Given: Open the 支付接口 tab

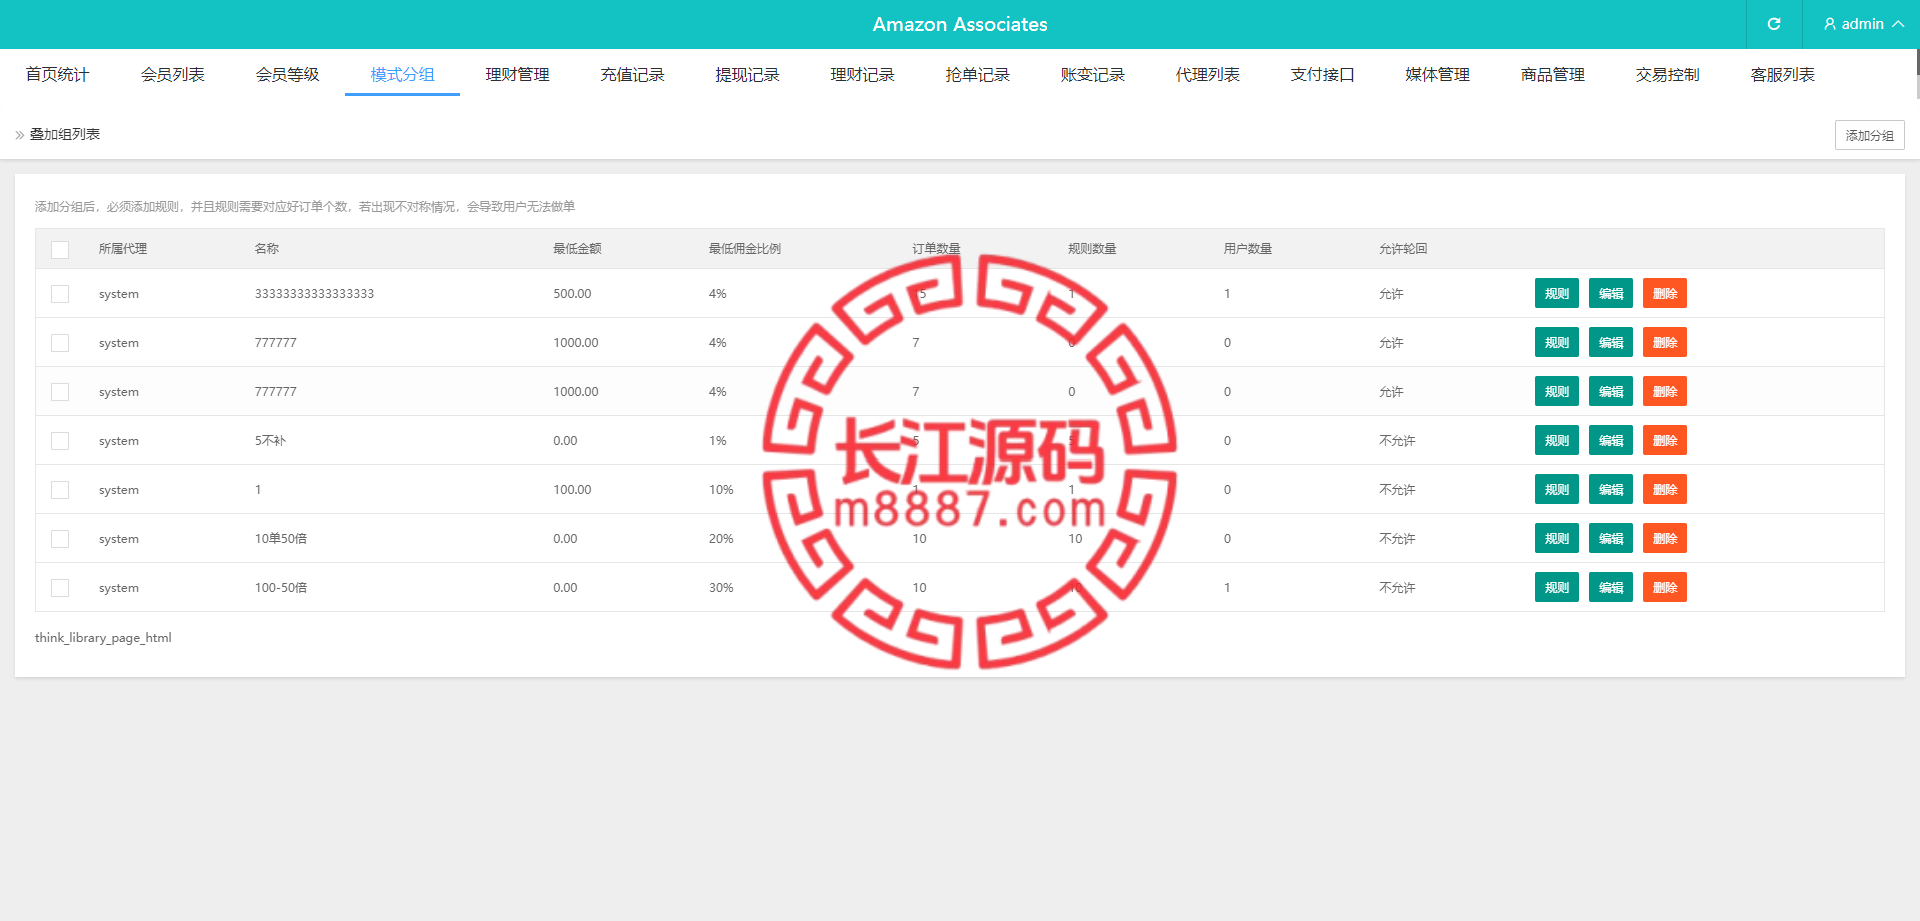Looking at the screenshot, I should pos(1322,75).
